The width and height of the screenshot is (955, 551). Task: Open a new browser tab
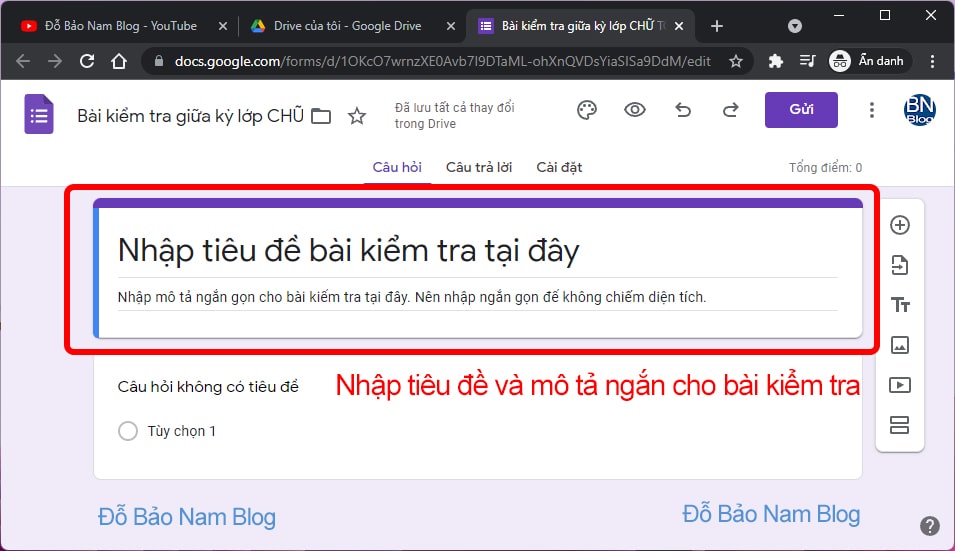(717, 26)
